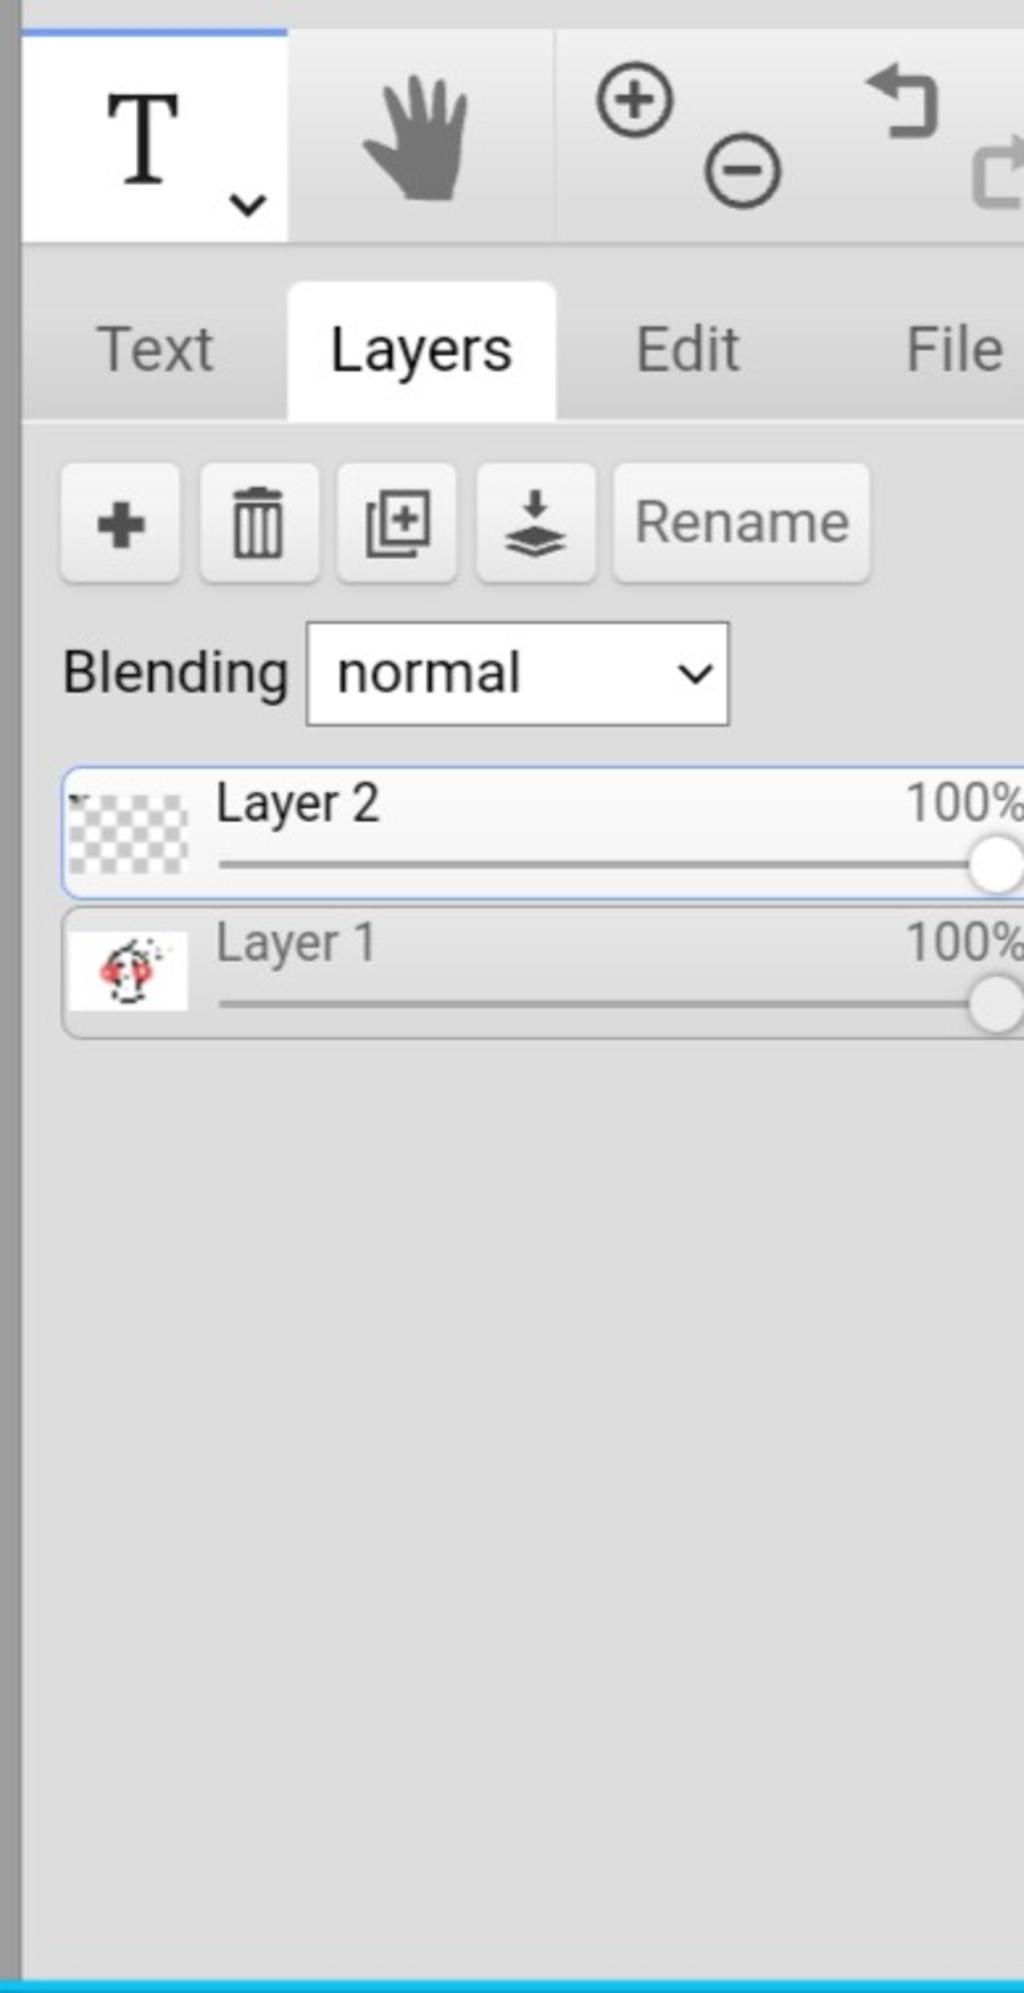Click Layer 1 opacity slider handle

tap(995, 1005)
